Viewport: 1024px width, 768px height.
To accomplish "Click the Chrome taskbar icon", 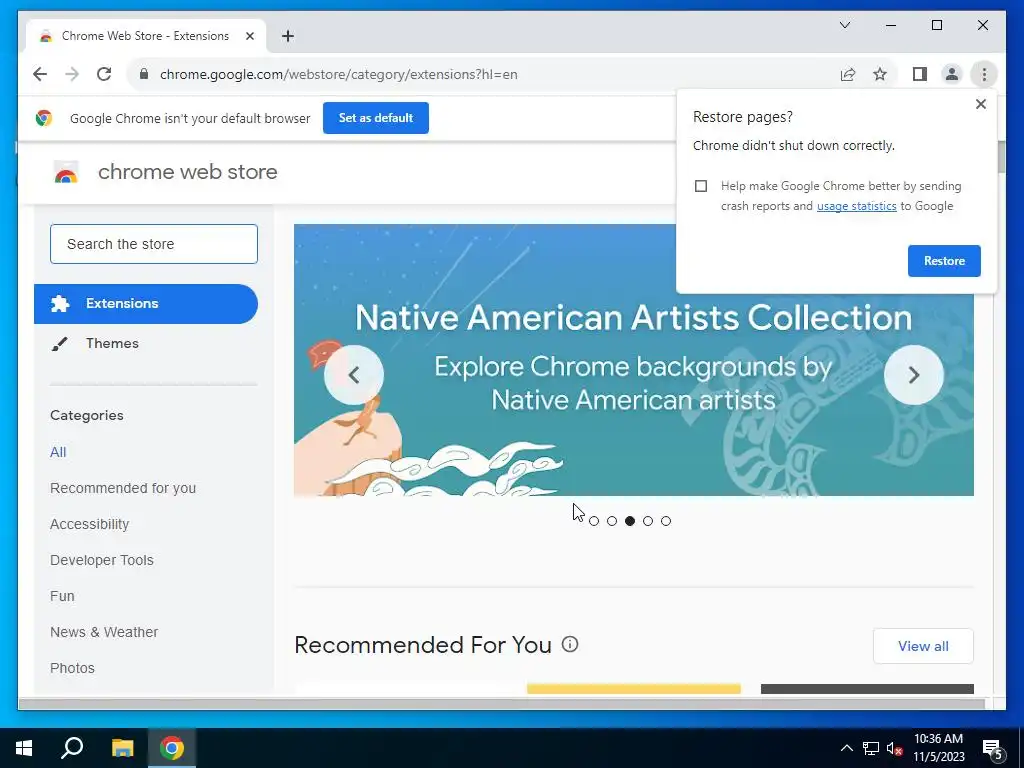I will coord(172,748).
